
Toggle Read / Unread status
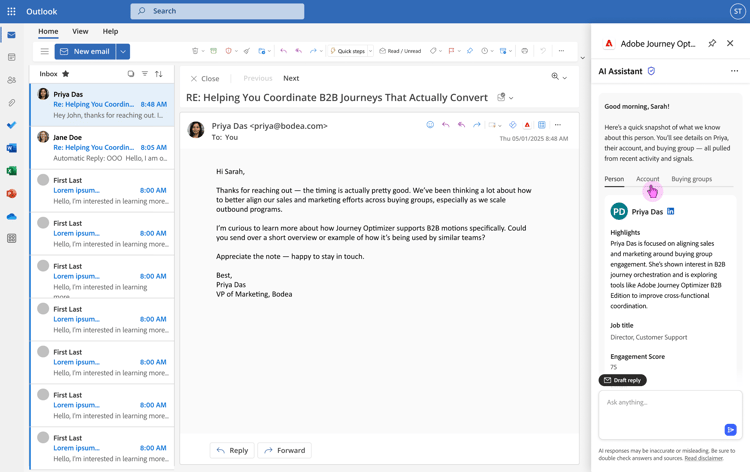[400, 51]
